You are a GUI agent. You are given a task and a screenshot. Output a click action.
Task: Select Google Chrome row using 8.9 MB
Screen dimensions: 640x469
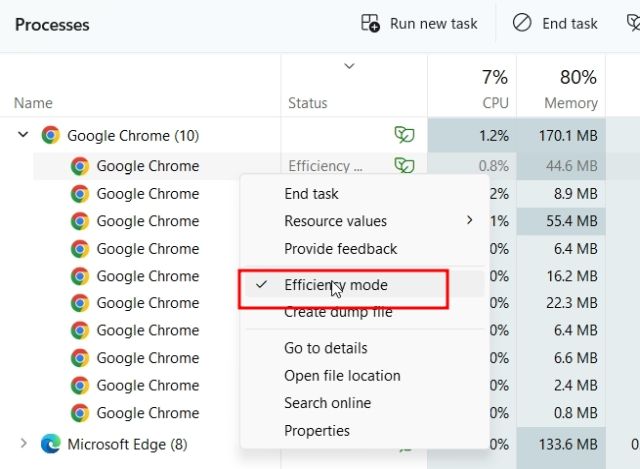click(x=148, y=194)
